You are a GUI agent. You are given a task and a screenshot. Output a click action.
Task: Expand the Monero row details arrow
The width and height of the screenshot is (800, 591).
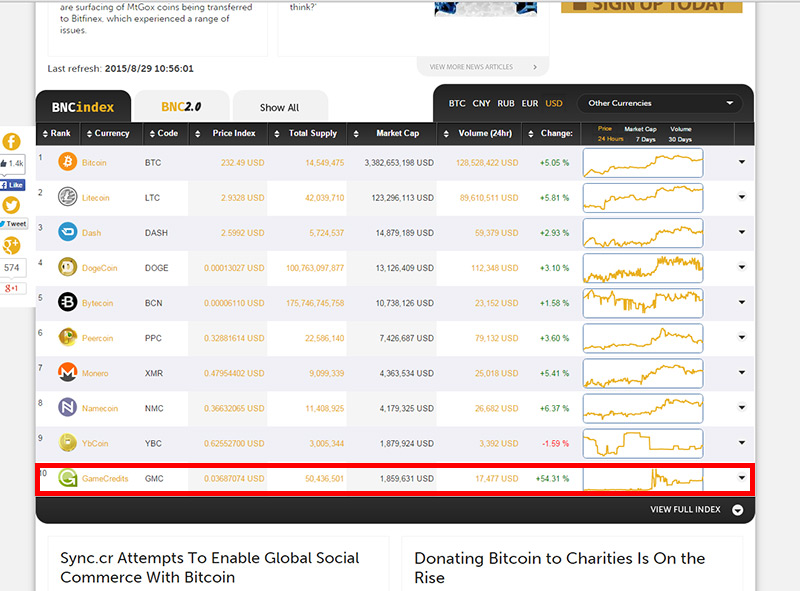pyautogui.click(x=742, y=372)
